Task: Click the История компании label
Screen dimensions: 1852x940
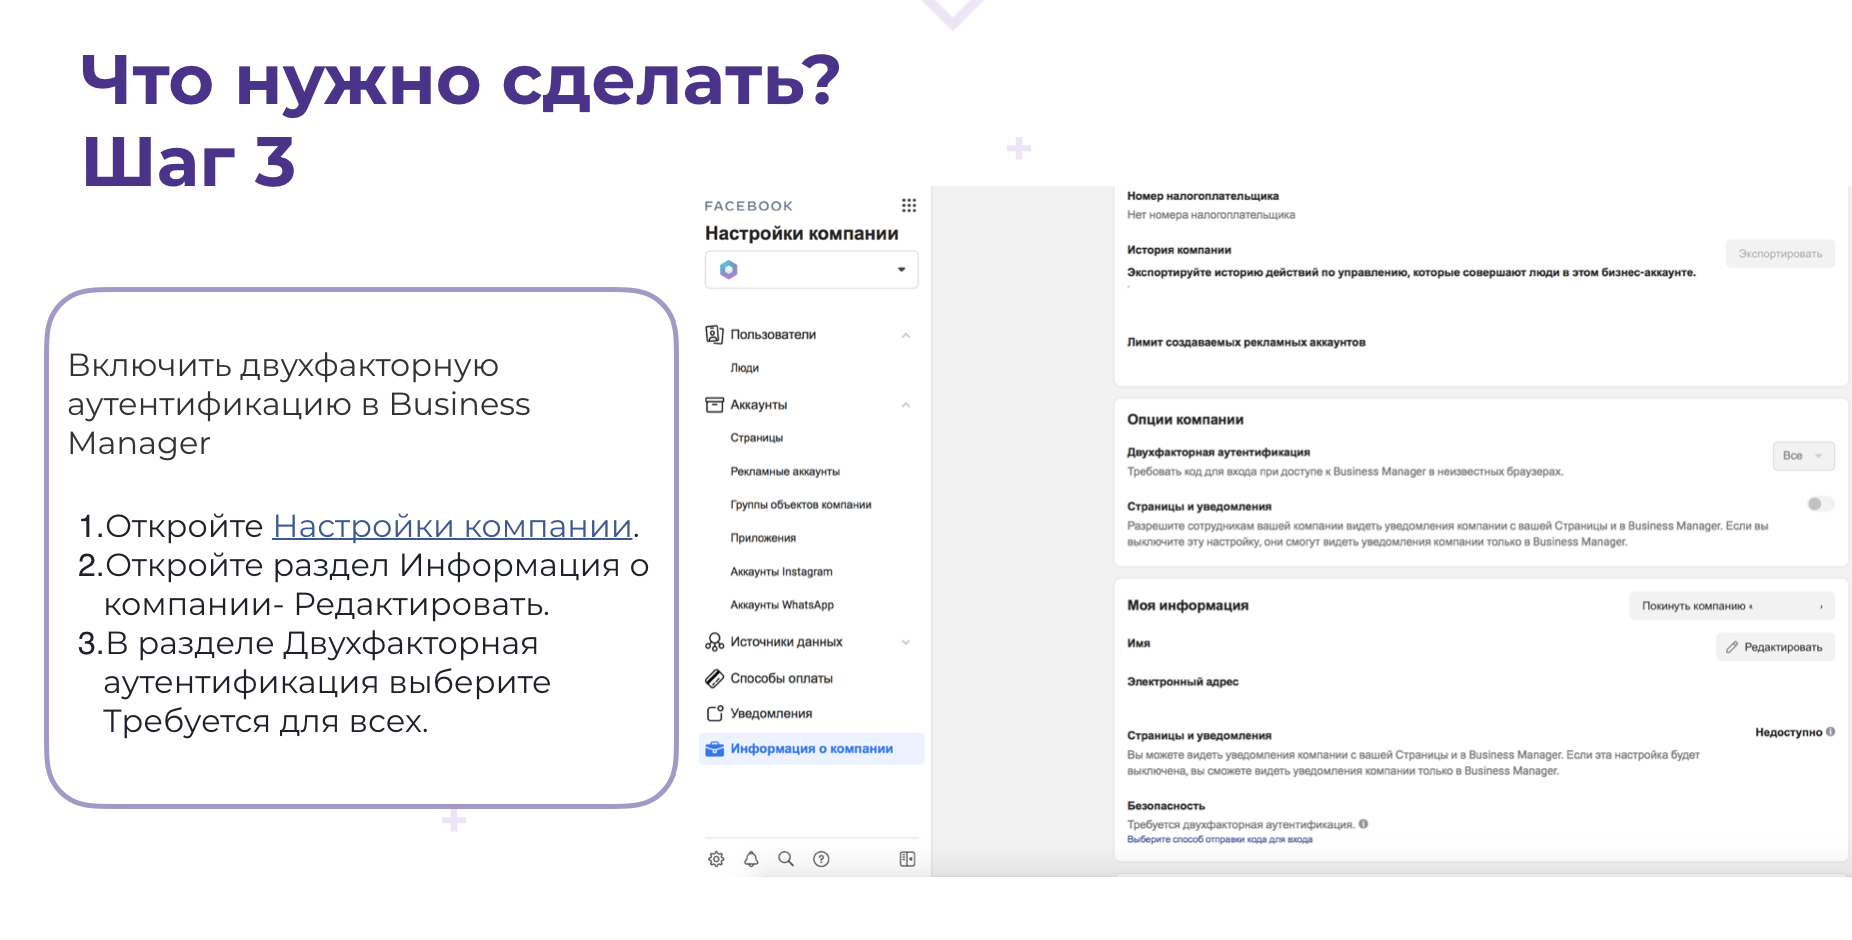Action: coord(1179,250)
